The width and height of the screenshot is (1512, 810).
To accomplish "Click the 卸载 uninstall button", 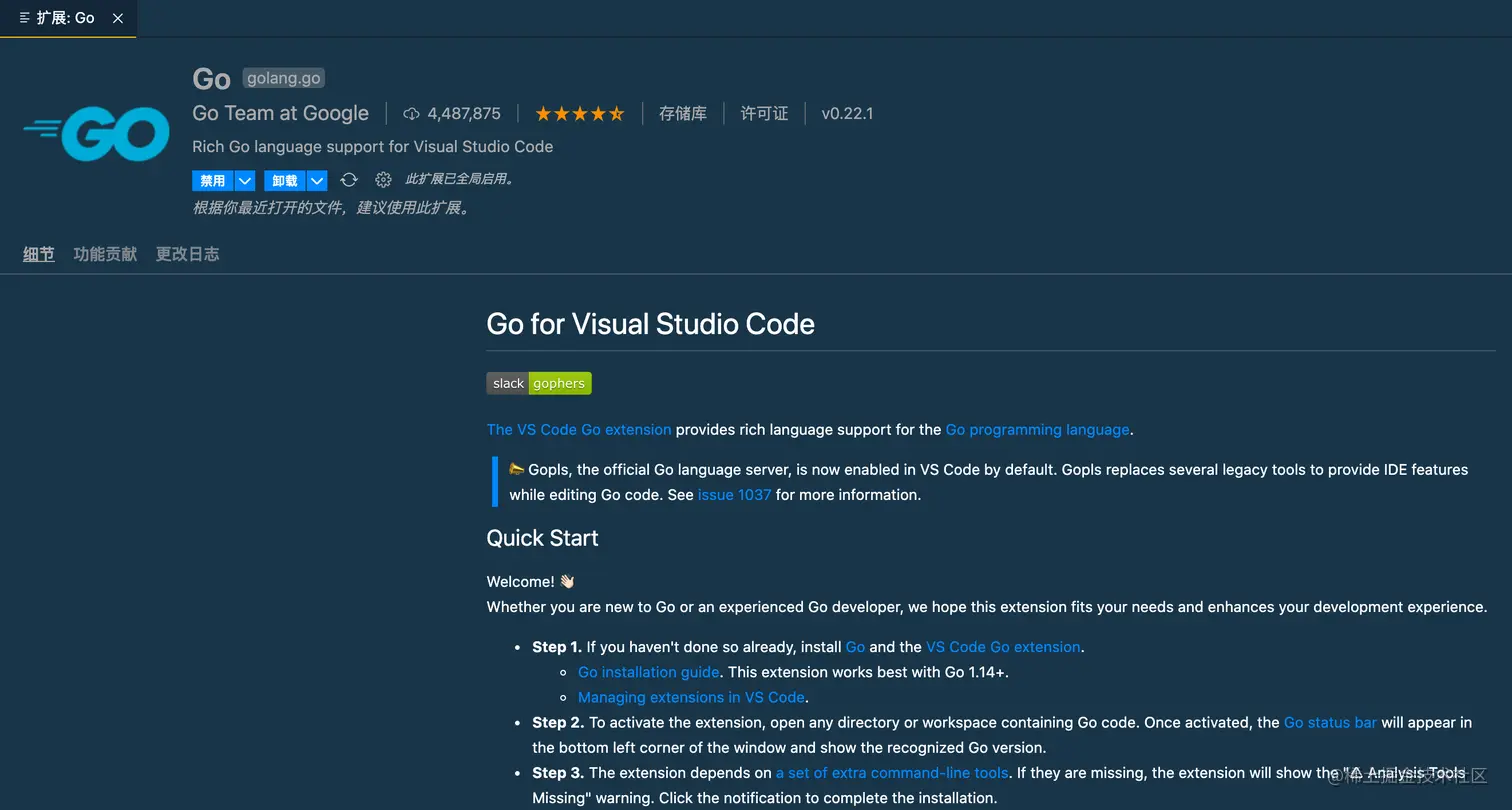I will [285, 181].
